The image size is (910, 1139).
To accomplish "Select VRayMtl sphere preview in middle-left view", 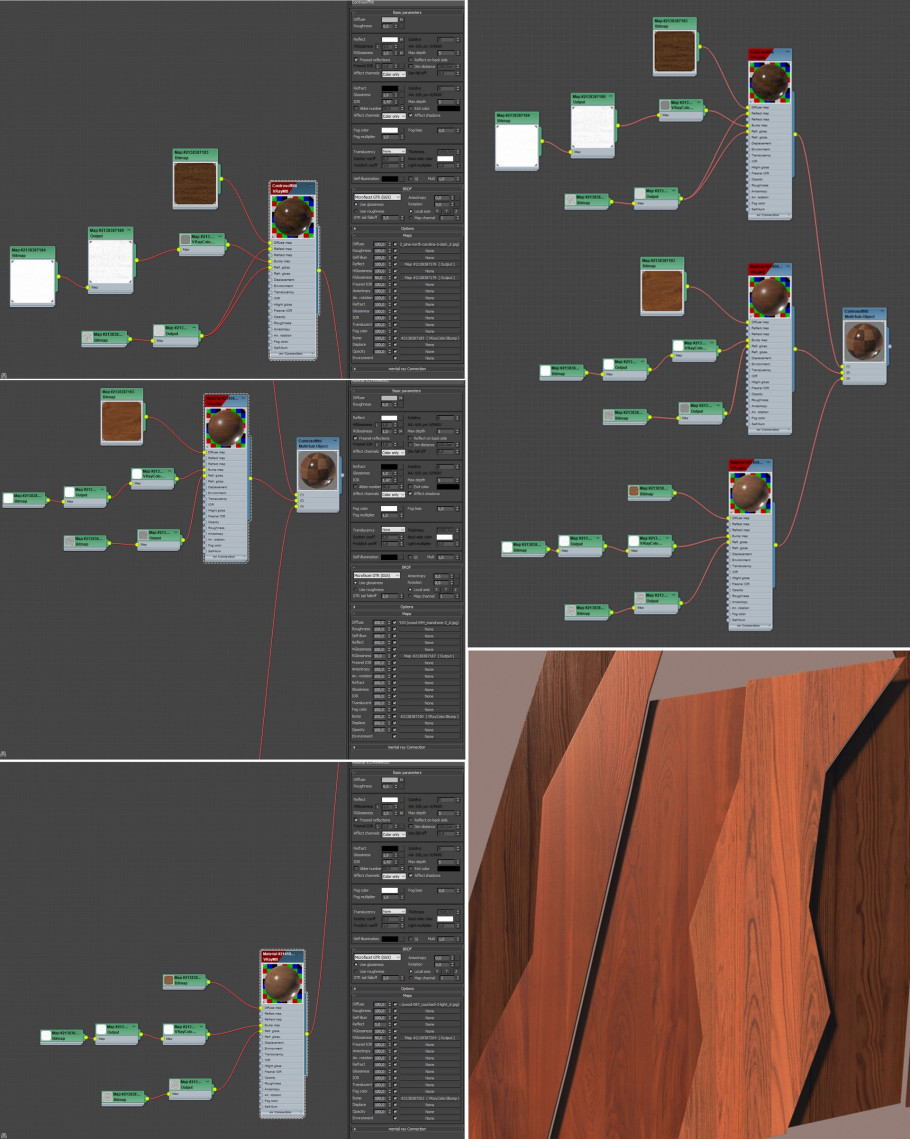I will coord(227,426).
